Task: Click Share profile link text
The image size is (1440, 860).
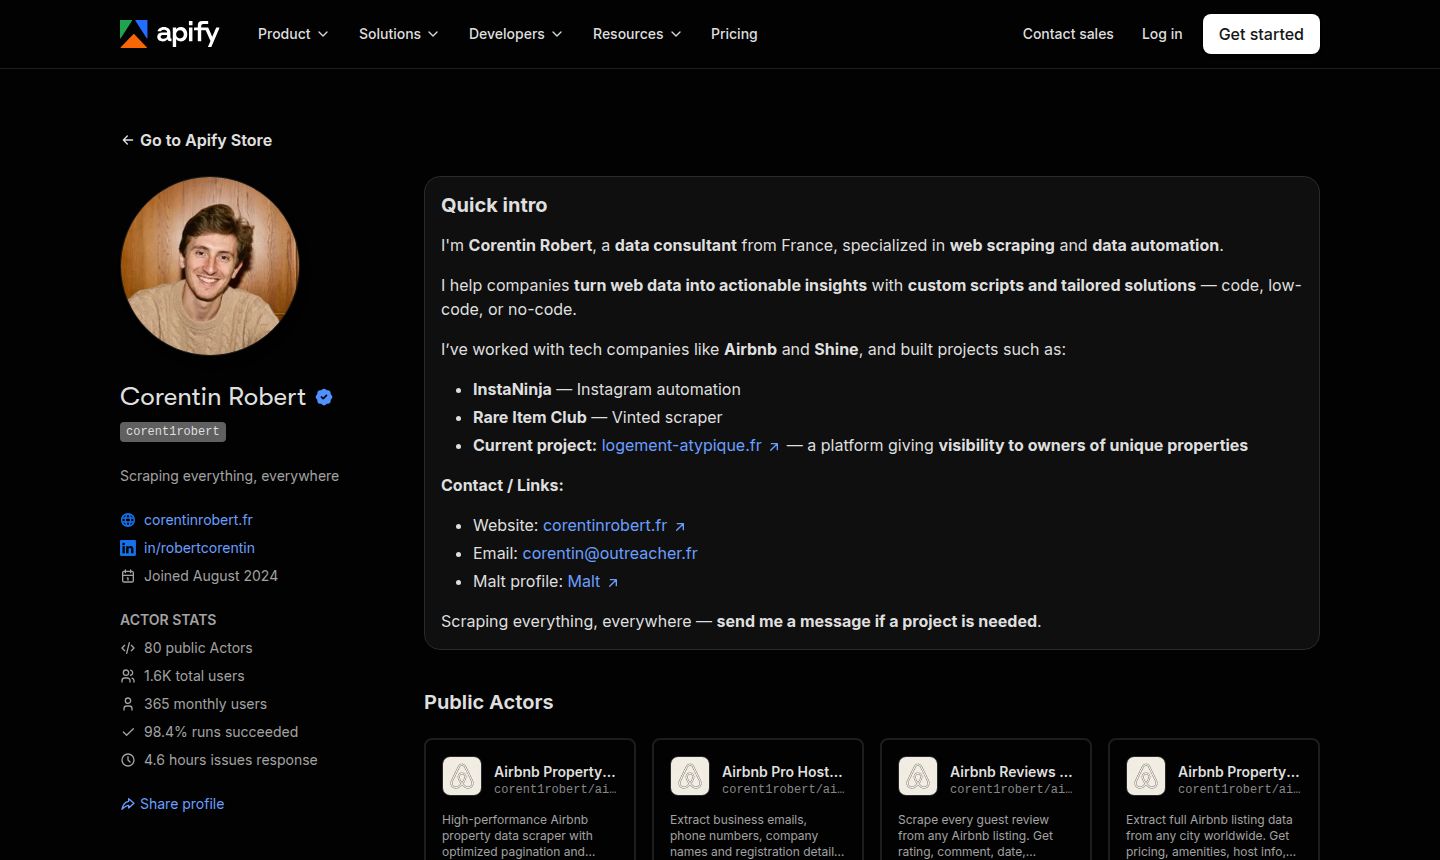Action: point(182,804)
